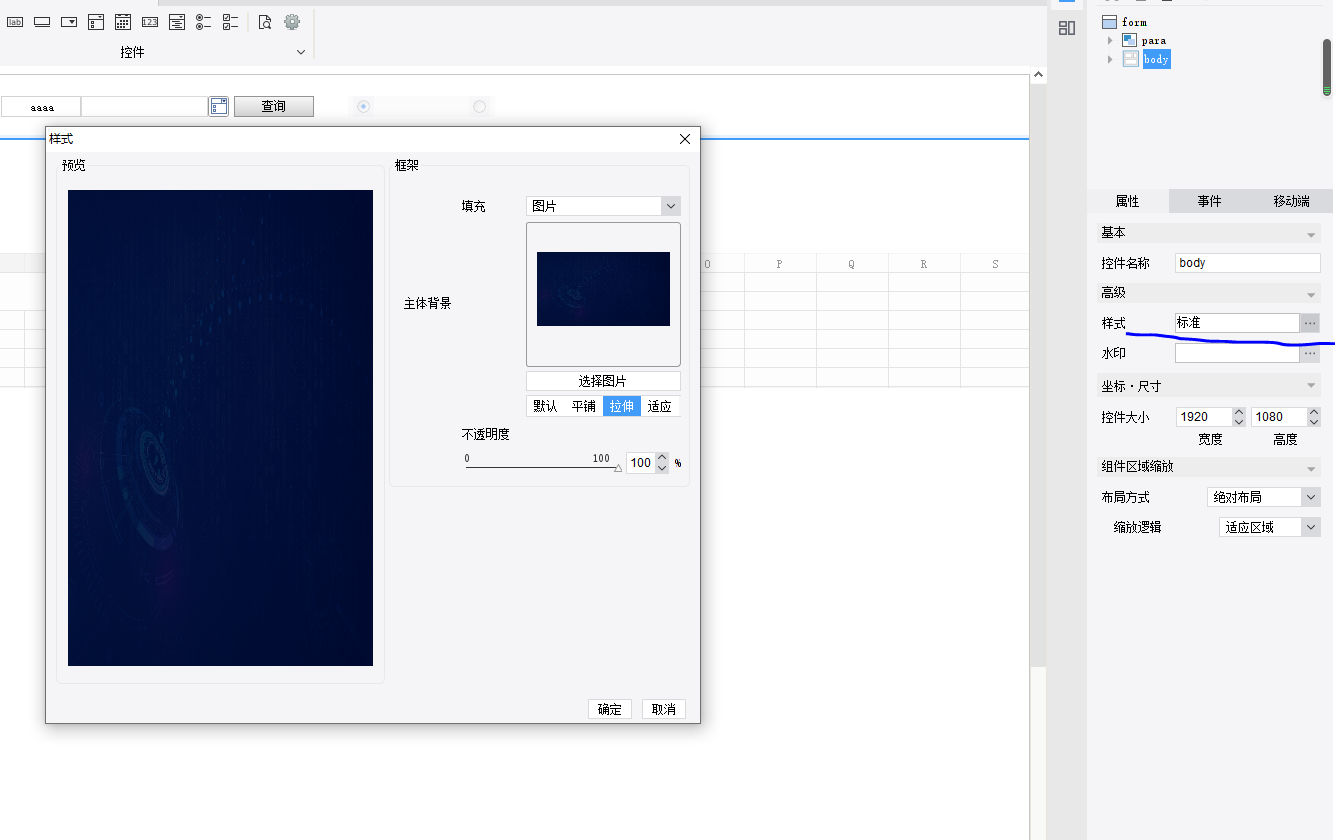Switch to the 事件 events tab
Screen dimensions: 1335x840
click(x=1210, y=201)
